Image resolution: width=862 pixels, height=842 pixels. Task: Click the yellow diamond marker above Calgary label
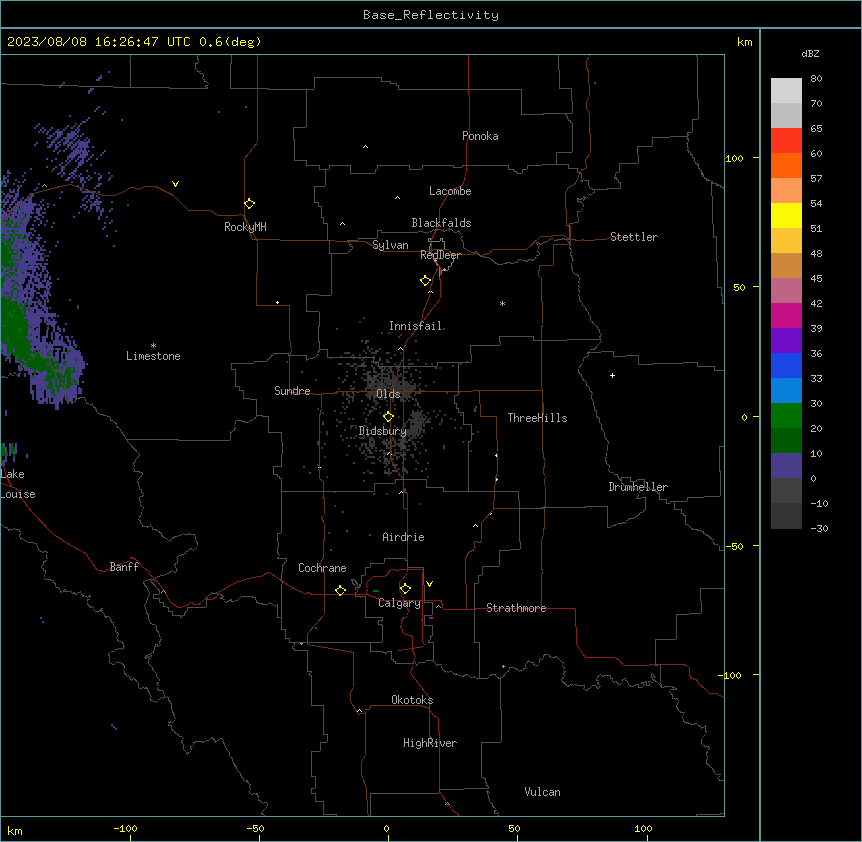pos(405,589)
